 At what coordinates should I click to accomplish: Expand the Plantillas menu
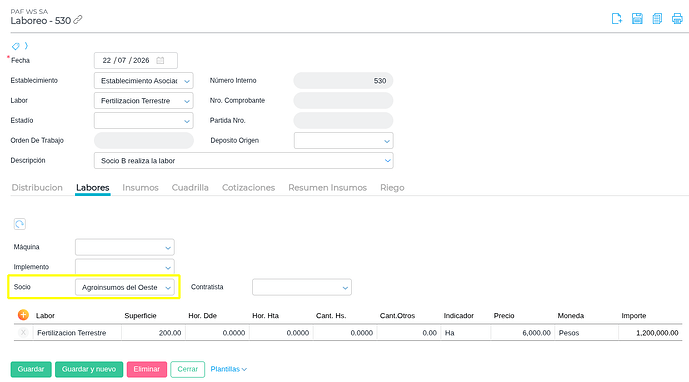click(228, 369)
